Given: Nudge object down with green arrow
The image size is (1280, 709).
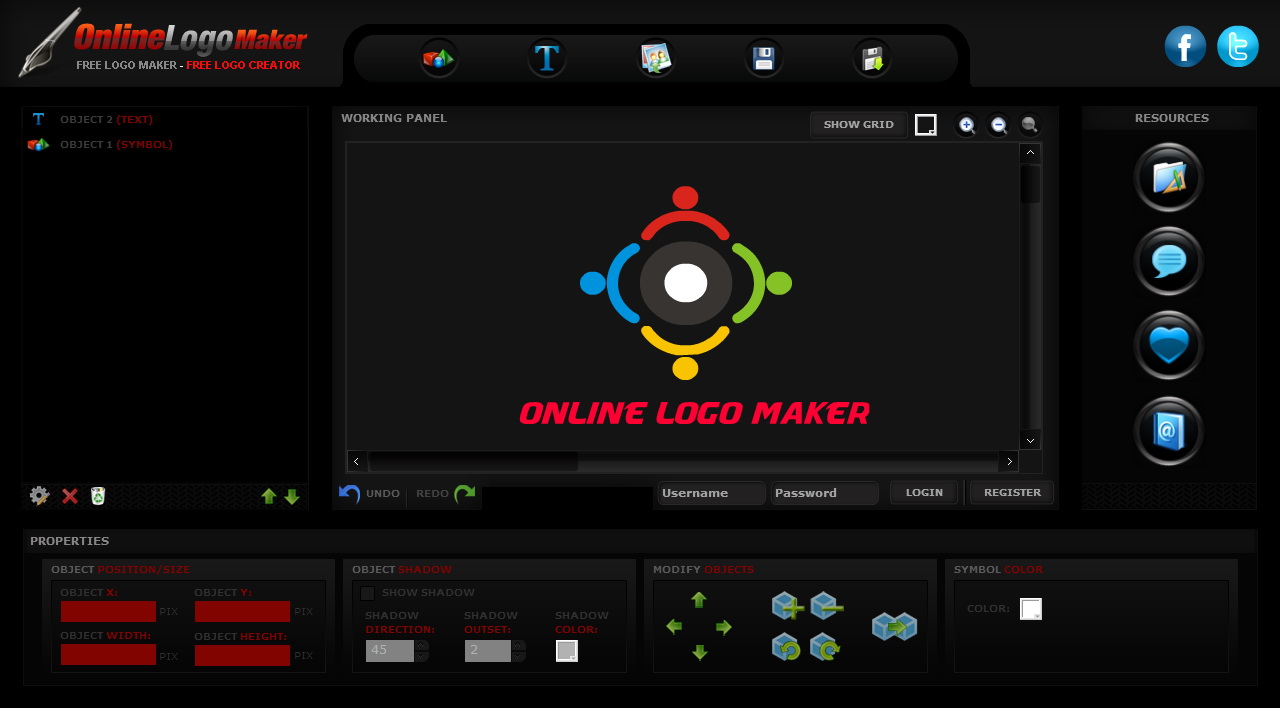Looking at the screenshot, I should [699, 653].
